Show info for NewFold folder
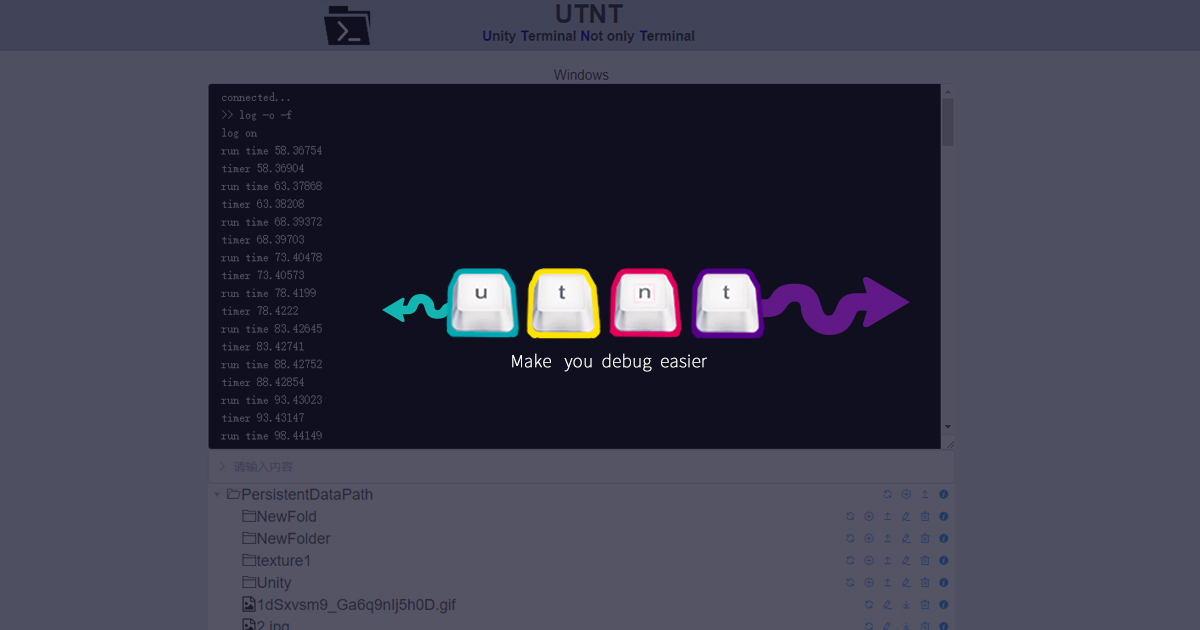The image size is (1200, 630). coord(944,516)
